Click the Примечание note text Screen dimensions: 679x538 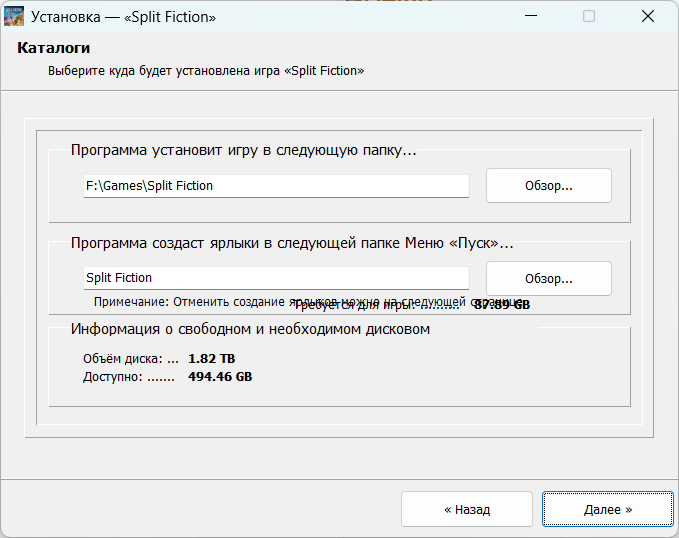click(190, 301)
